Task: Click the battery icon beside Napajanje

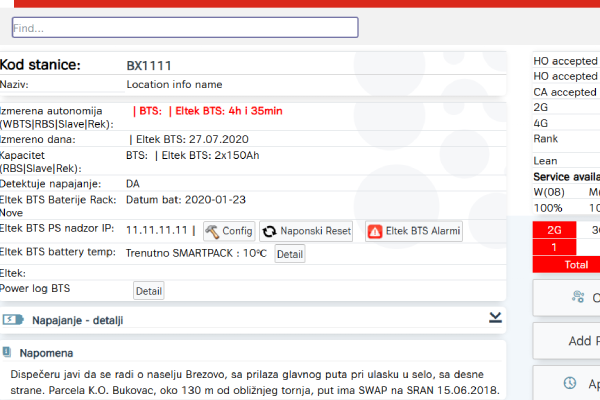Action: tap(13, 320)
